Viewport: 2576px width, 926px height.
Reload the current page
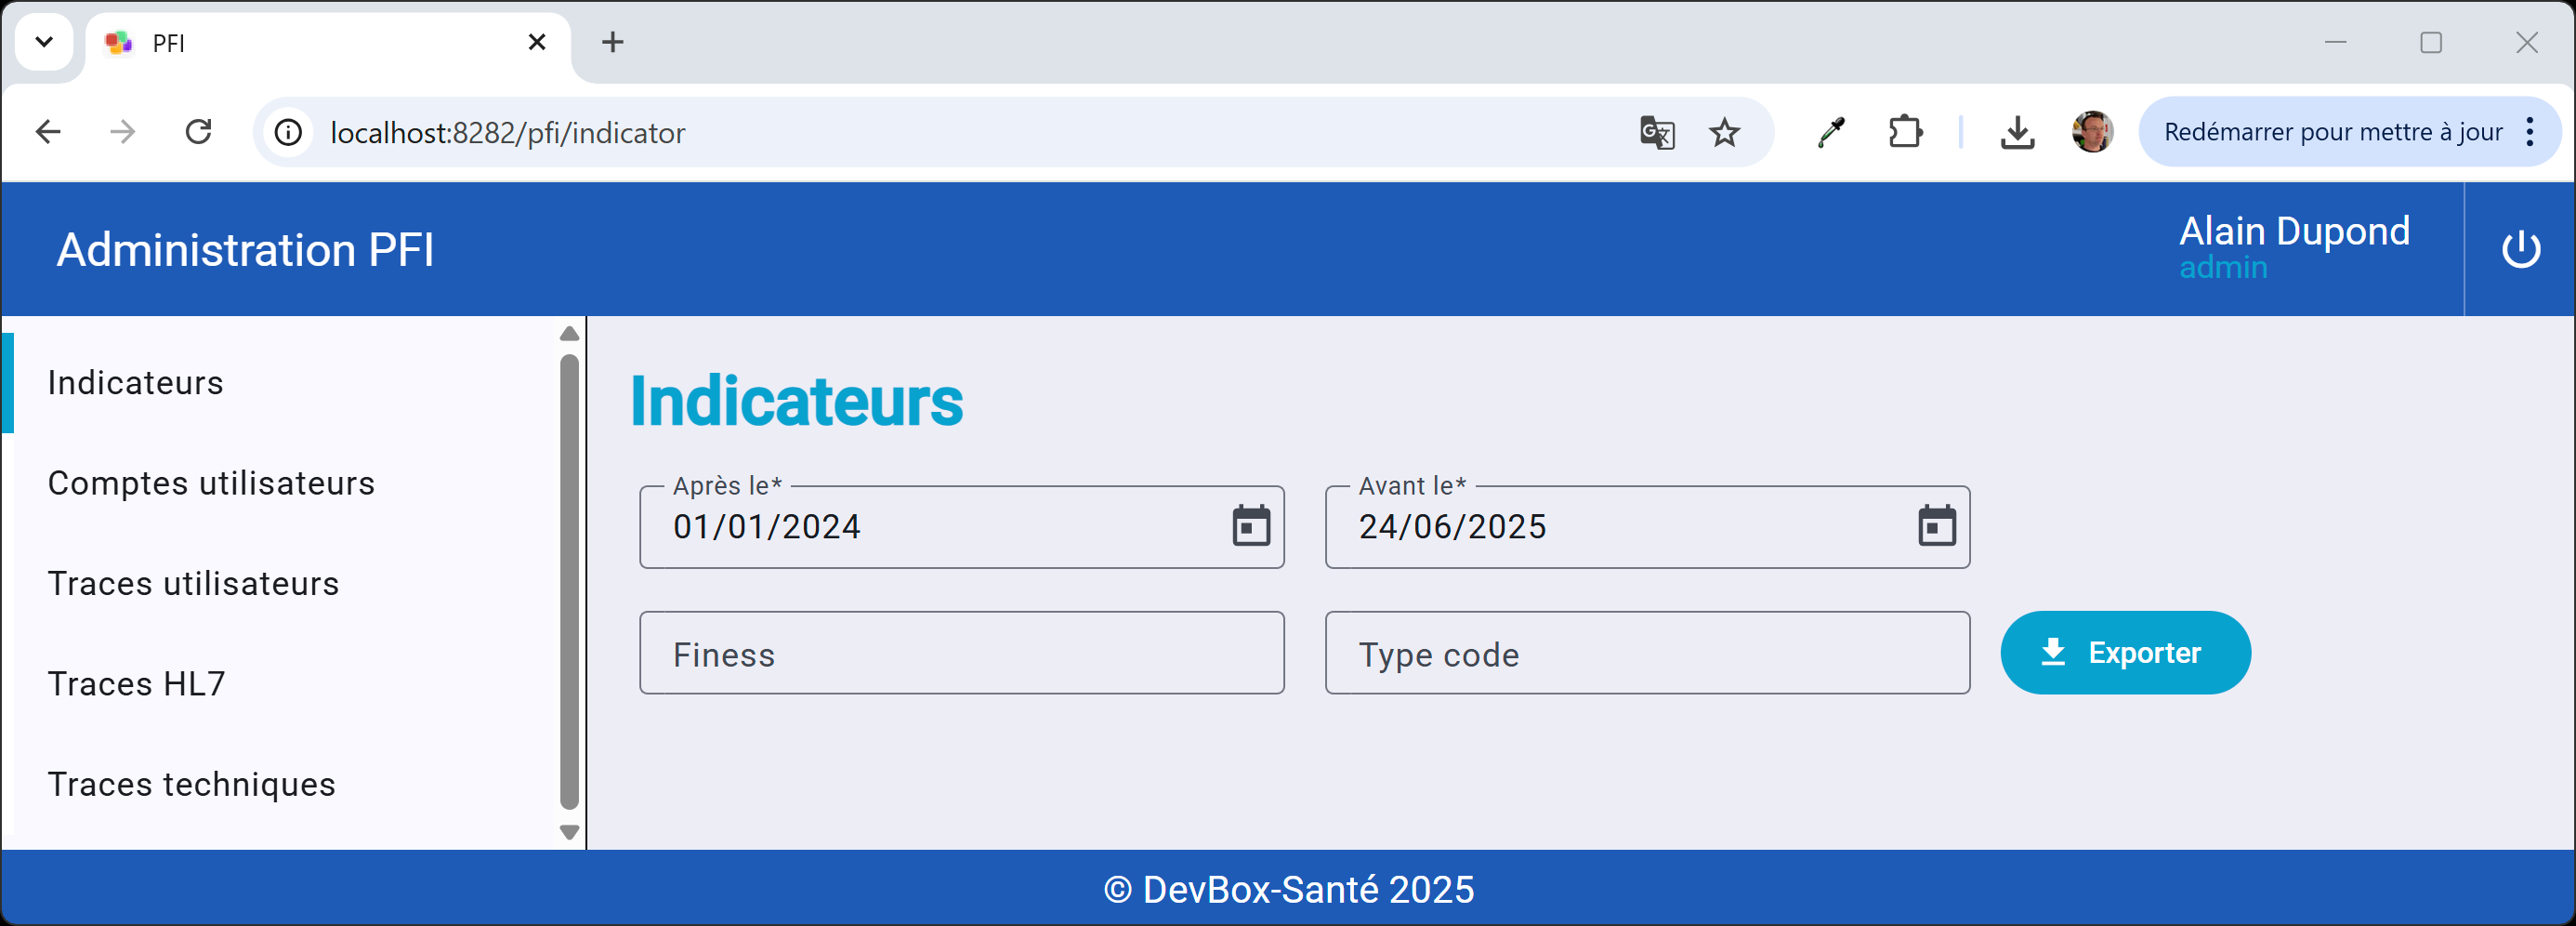(199, 132)
